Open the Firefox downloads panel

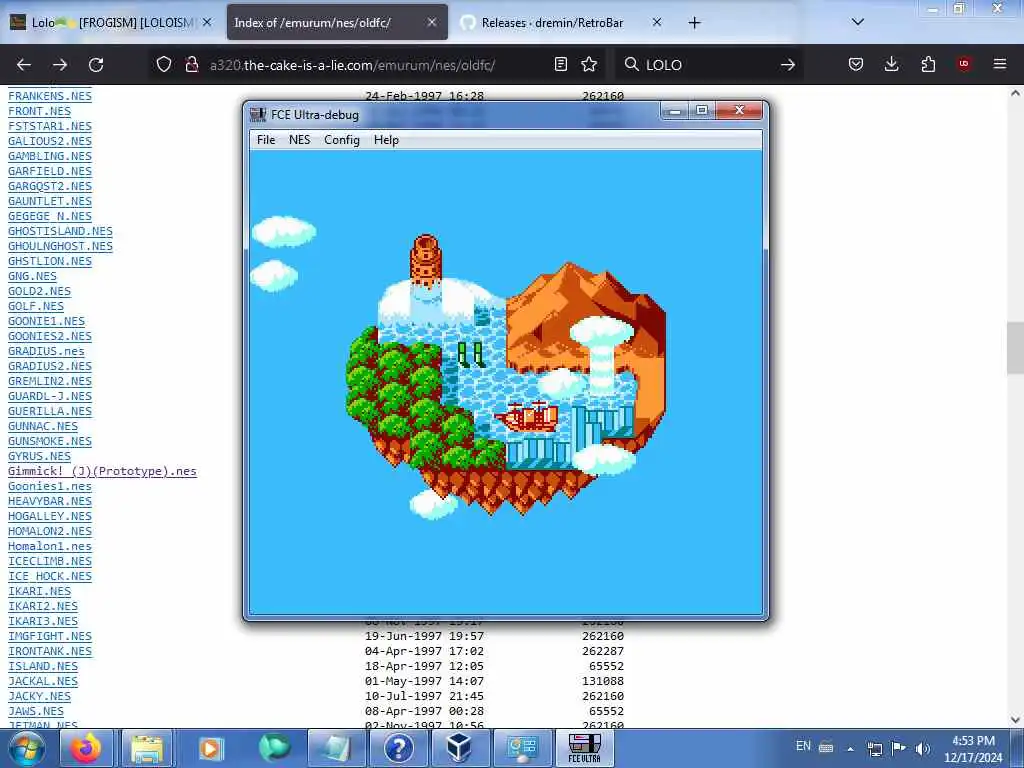click(891, 64)
